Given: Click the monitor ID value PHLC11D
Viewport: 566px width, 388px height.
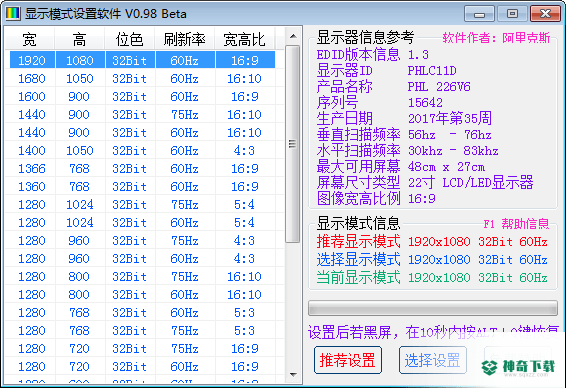Looking at the screenshot, I should [x=432, y=70].
